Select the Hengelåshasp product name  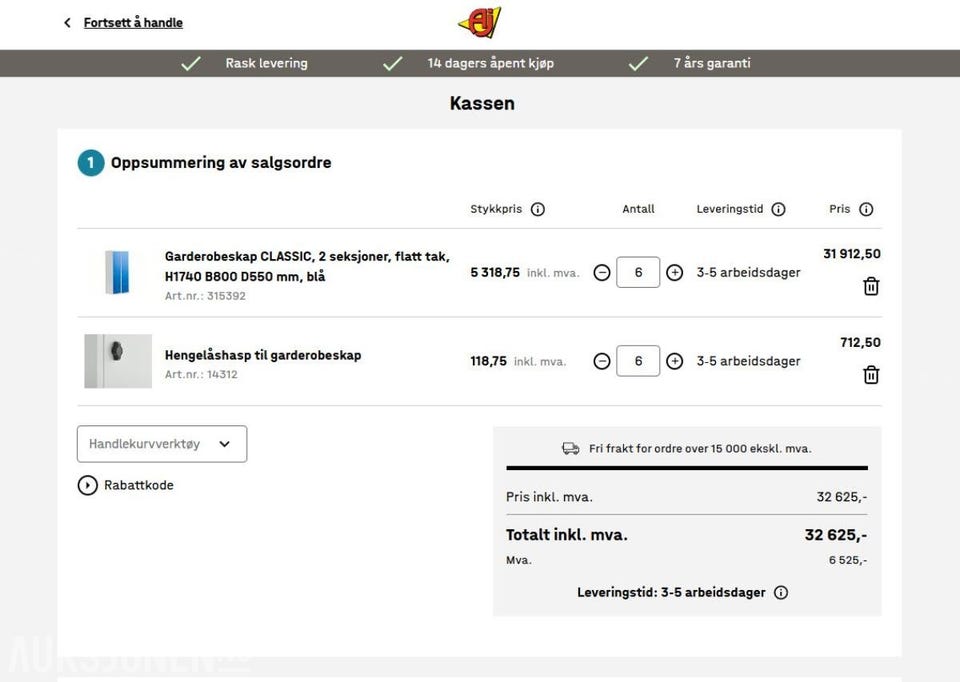pos(262,354)
